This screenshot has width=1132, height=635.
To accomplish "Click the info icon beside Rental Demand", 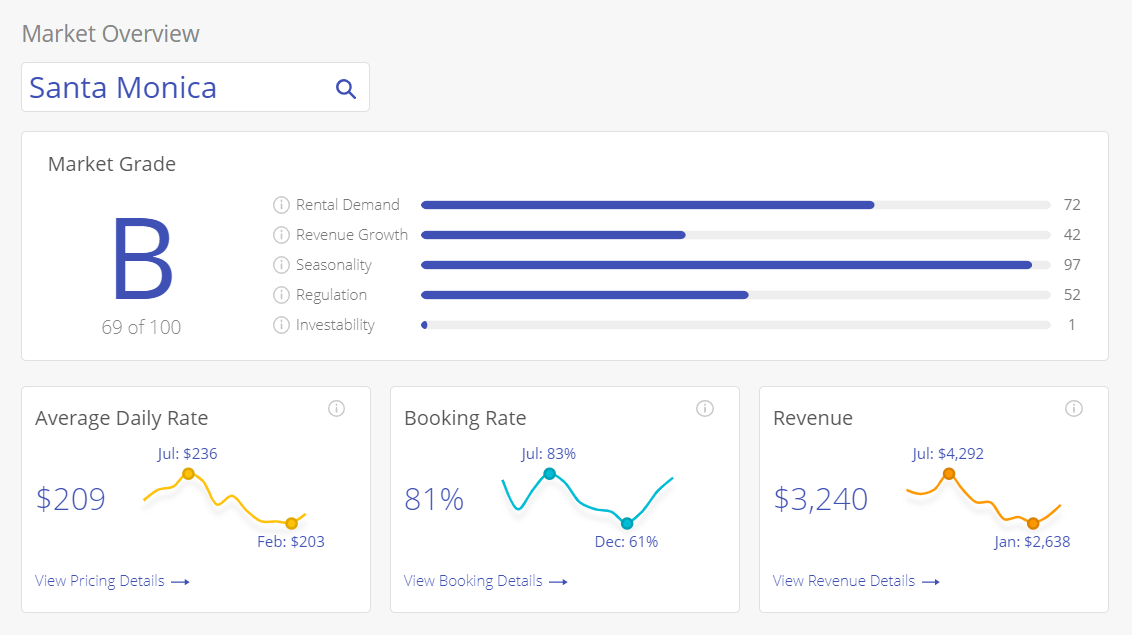I will 280,204.
